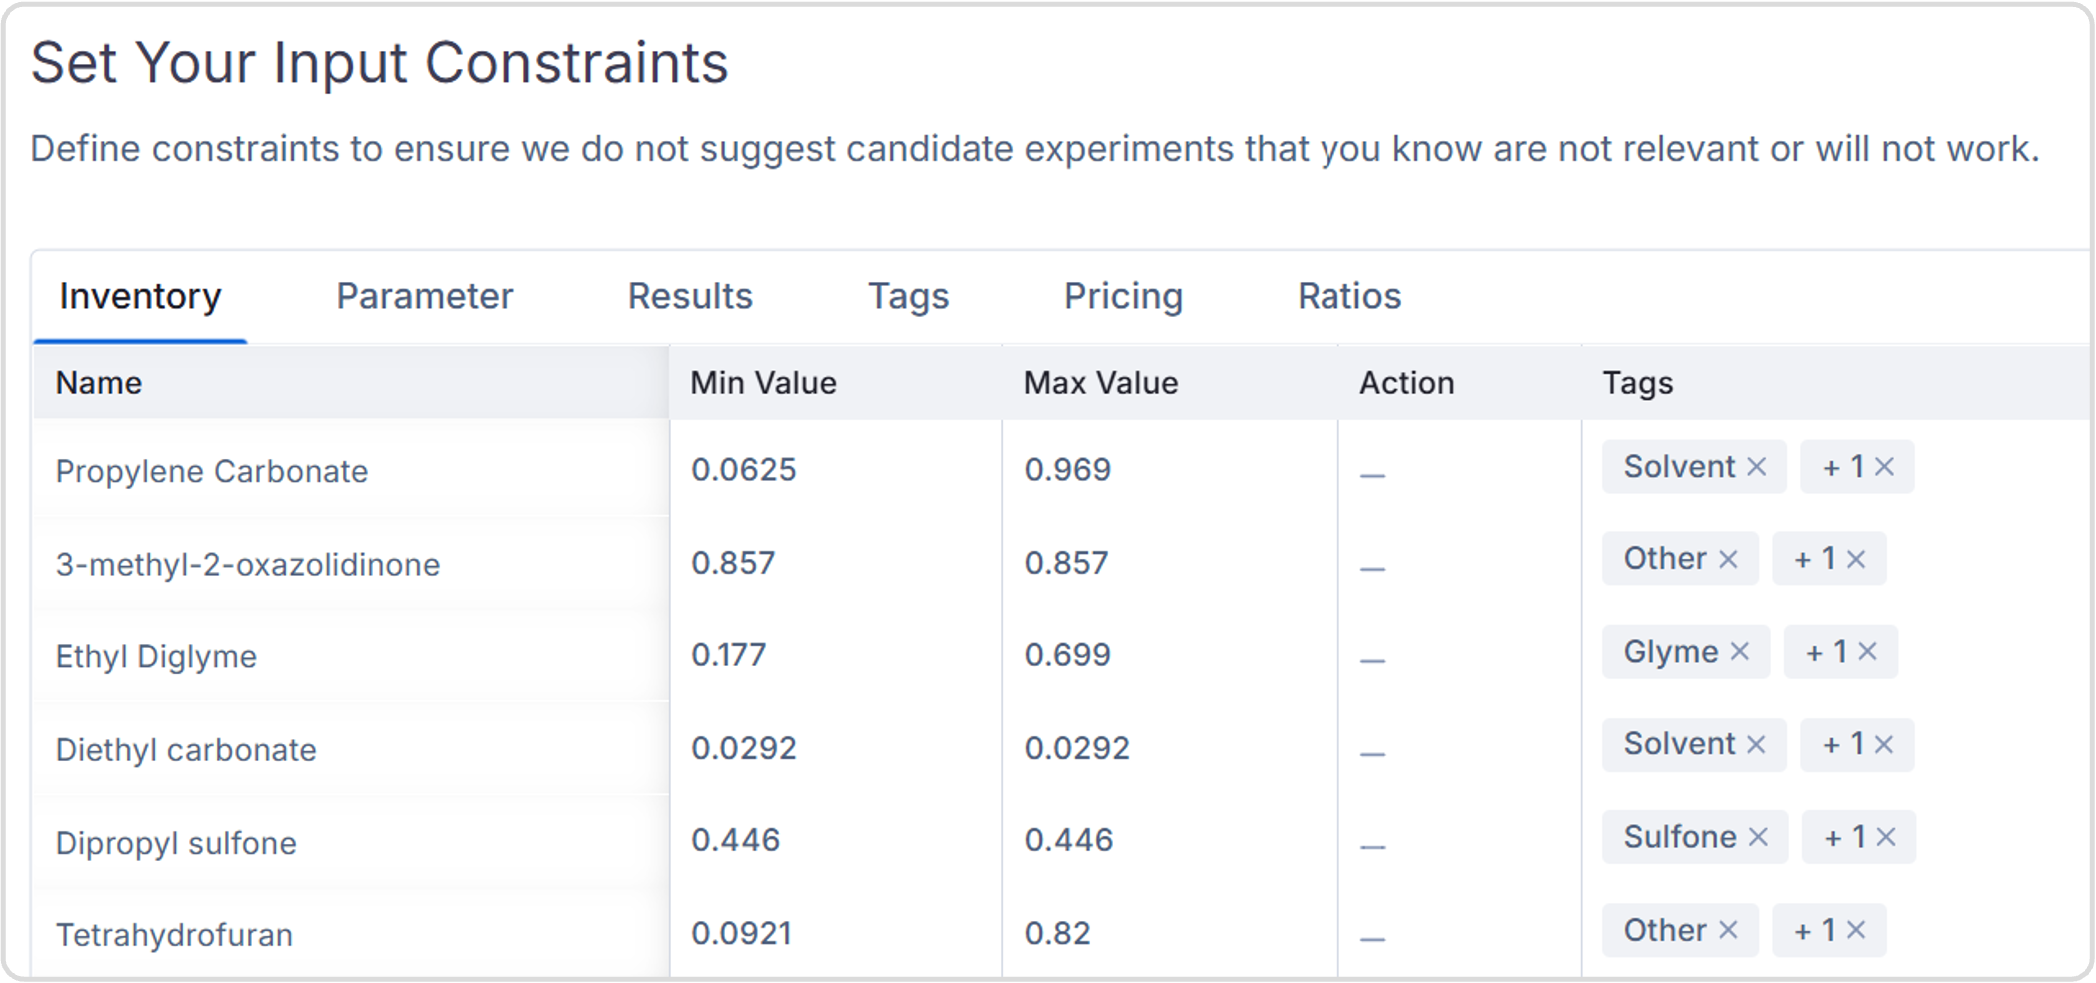Click Ethyl Diglyme action dash
Screen dimensions: 2096x983
[1372, 660]
